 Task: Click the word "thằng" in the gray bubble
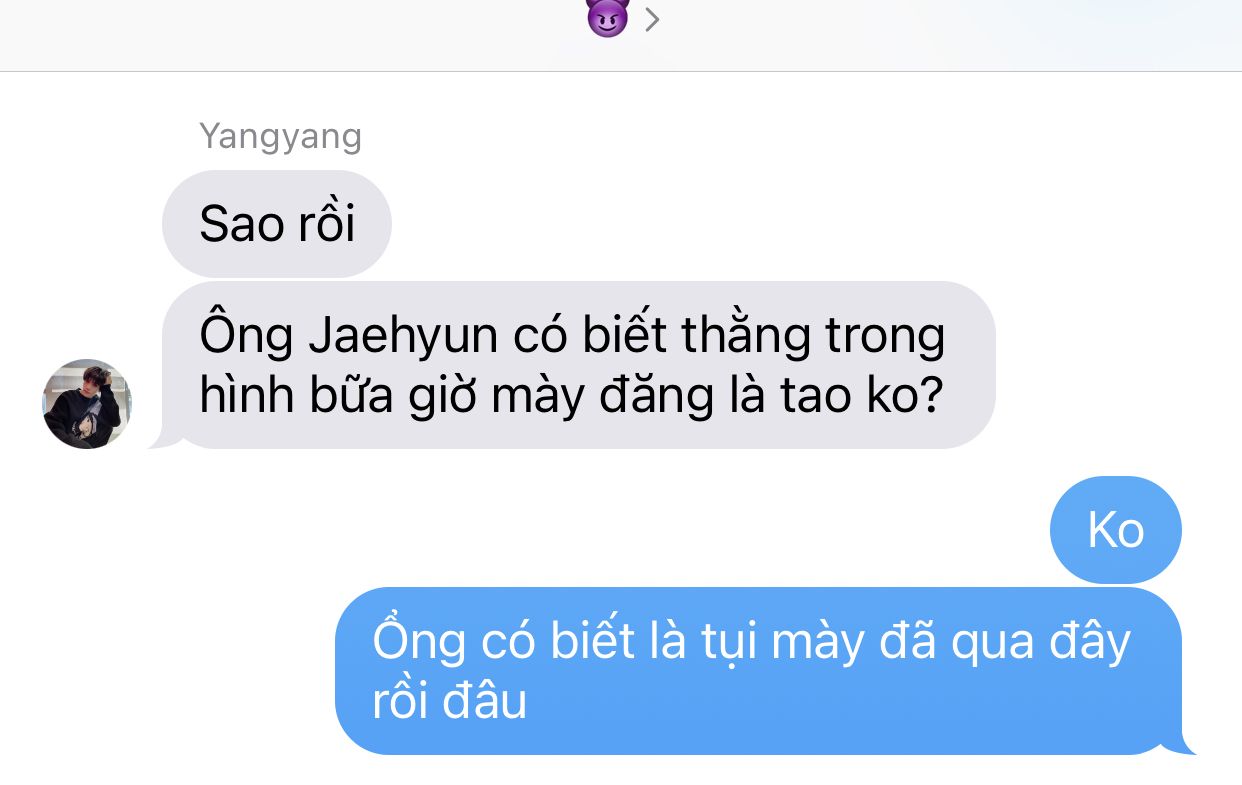click(x=746, y=337)
